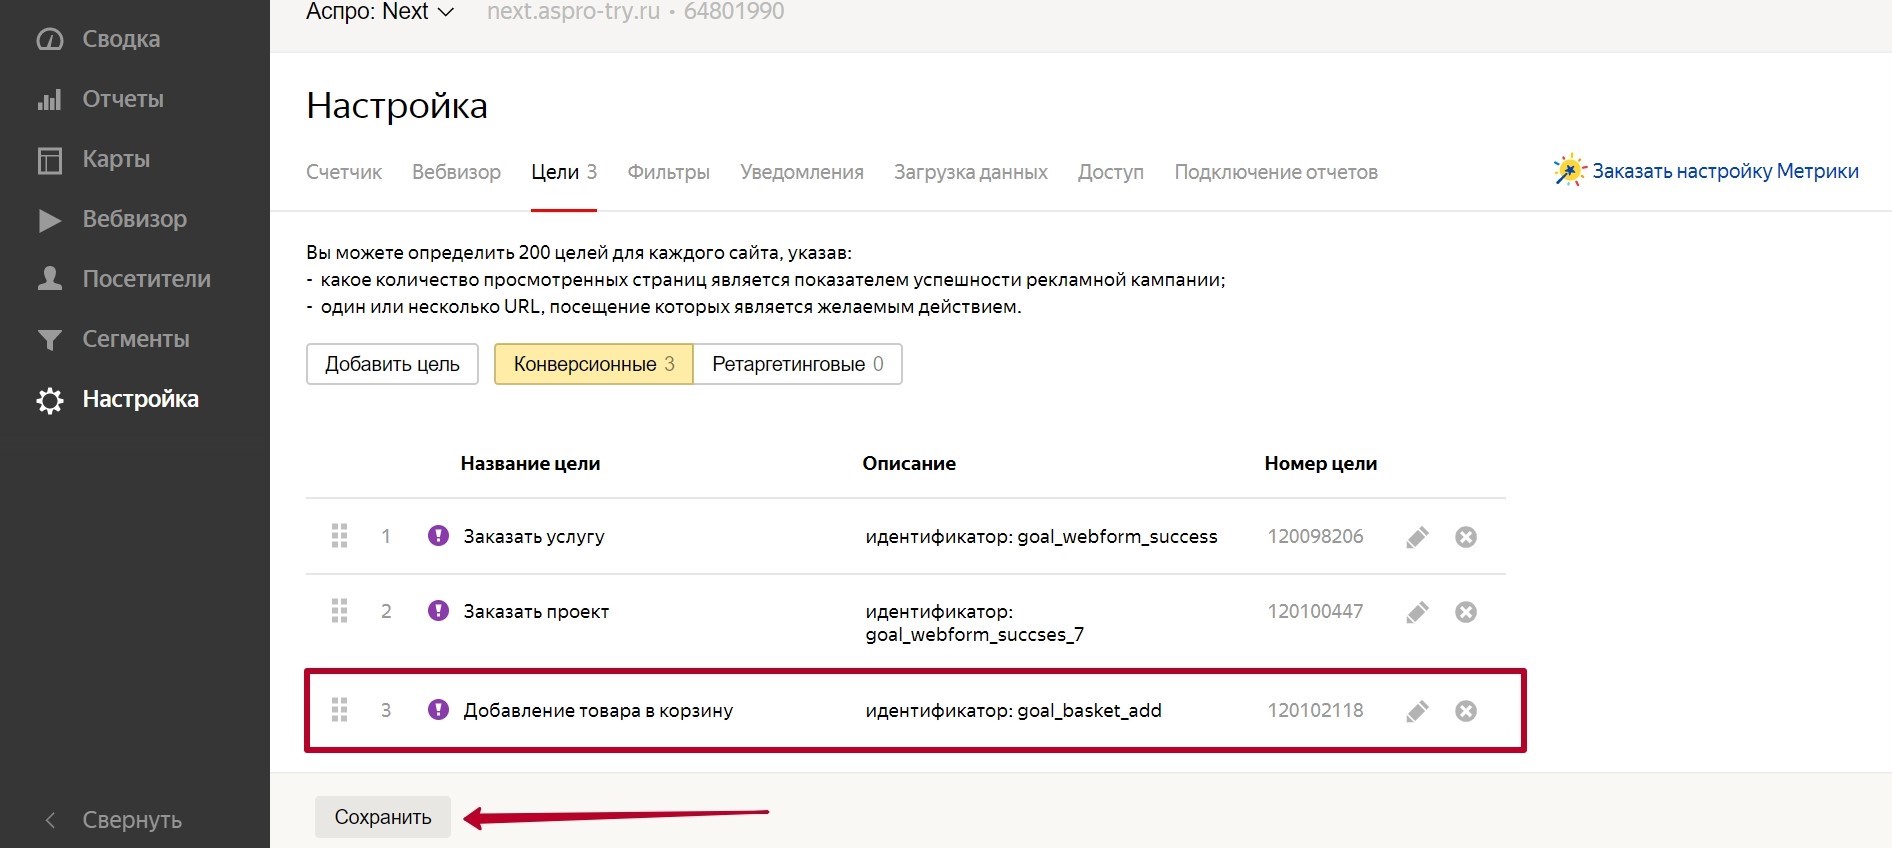Click the Настройка gear icon
The image size is (1892, 848).
pyautogui.click(x=49, y=400)
